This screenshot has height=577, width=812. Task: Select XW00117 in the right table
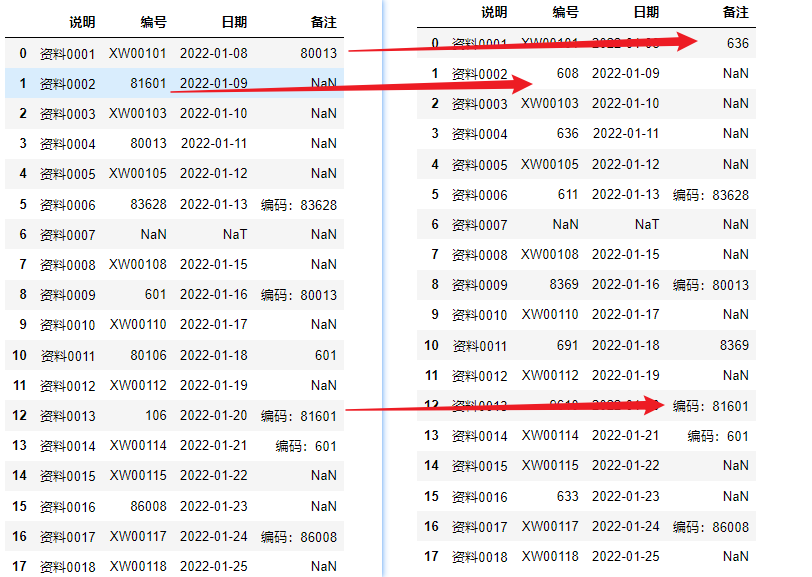point(549,527)
